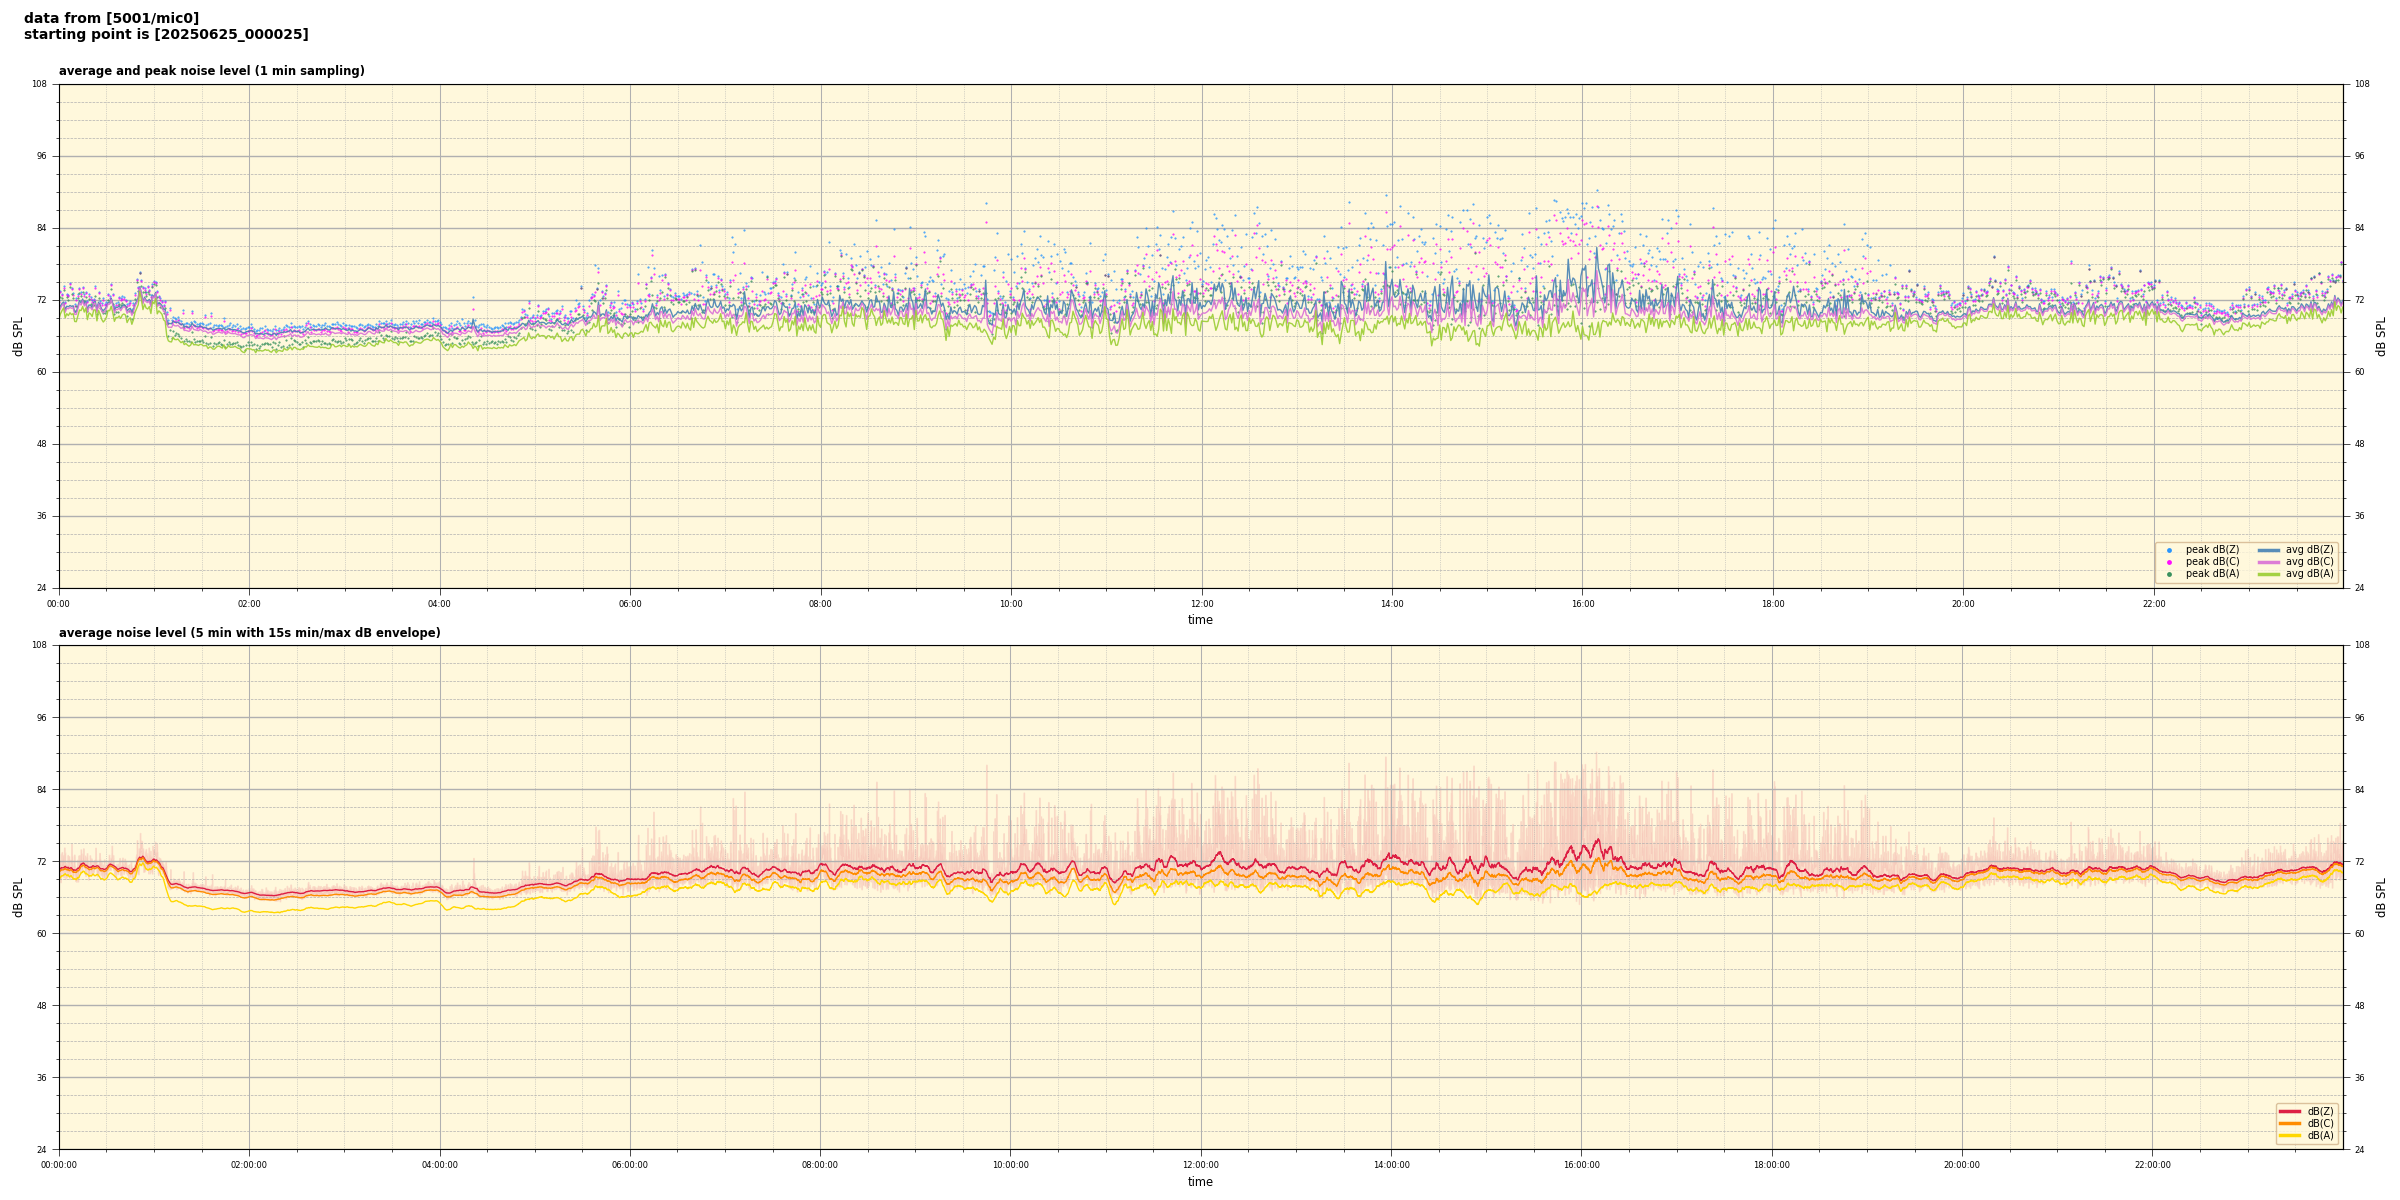Click the 'time' x-axis label under top chart
Screen dimensions: 2400x1200
pos(1200,620)
